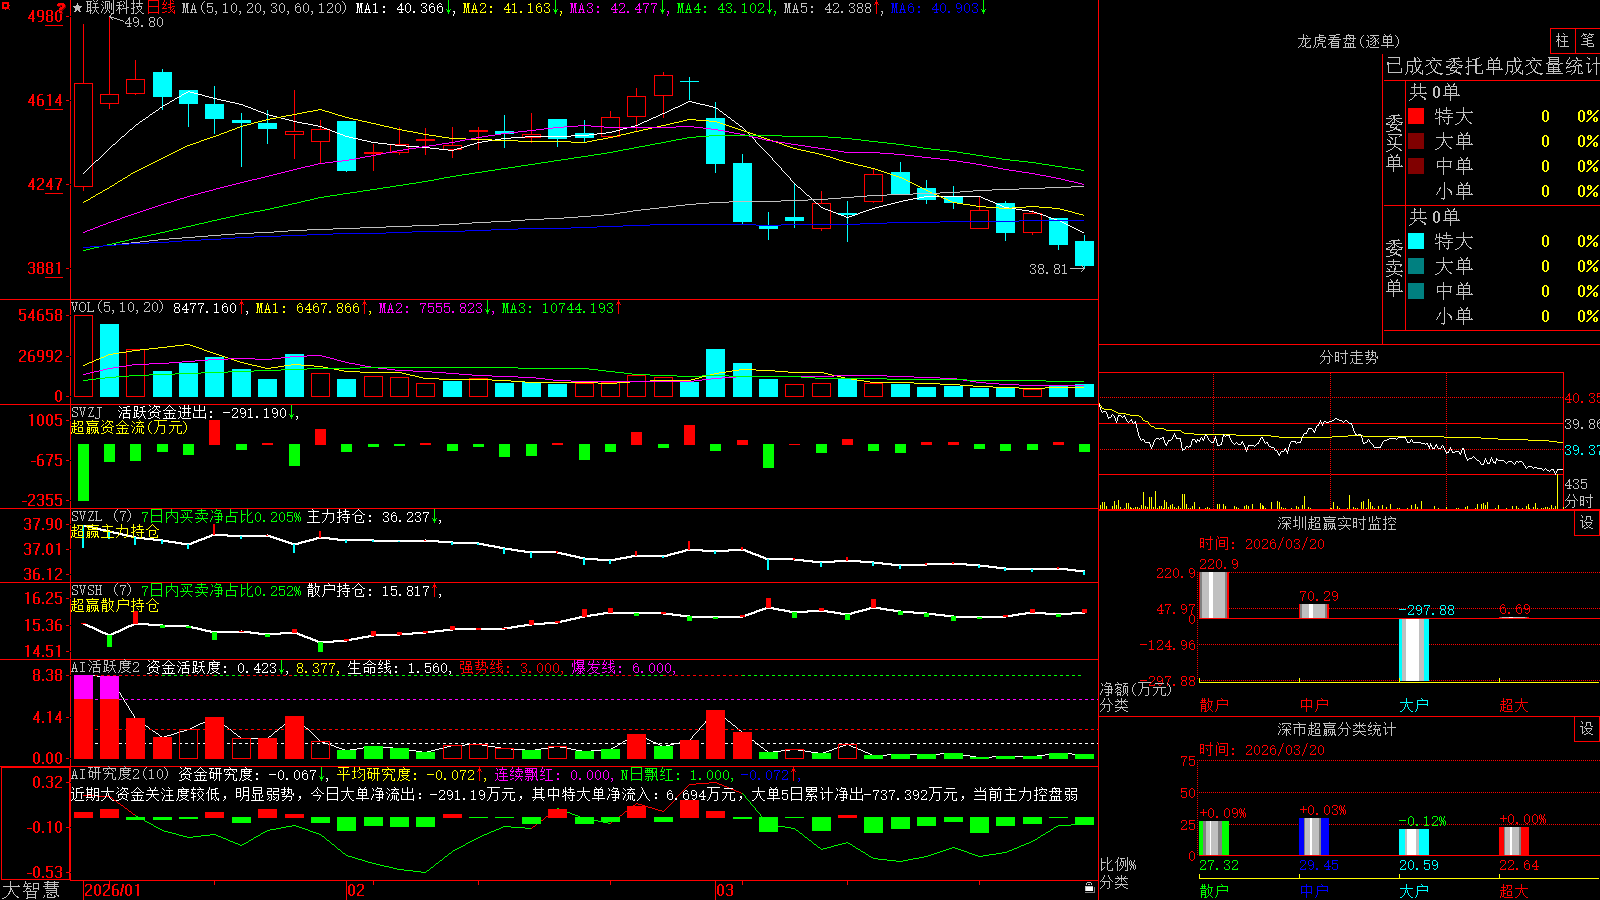Open the VOL(5,10,20) indicator label

pos(117,308)
